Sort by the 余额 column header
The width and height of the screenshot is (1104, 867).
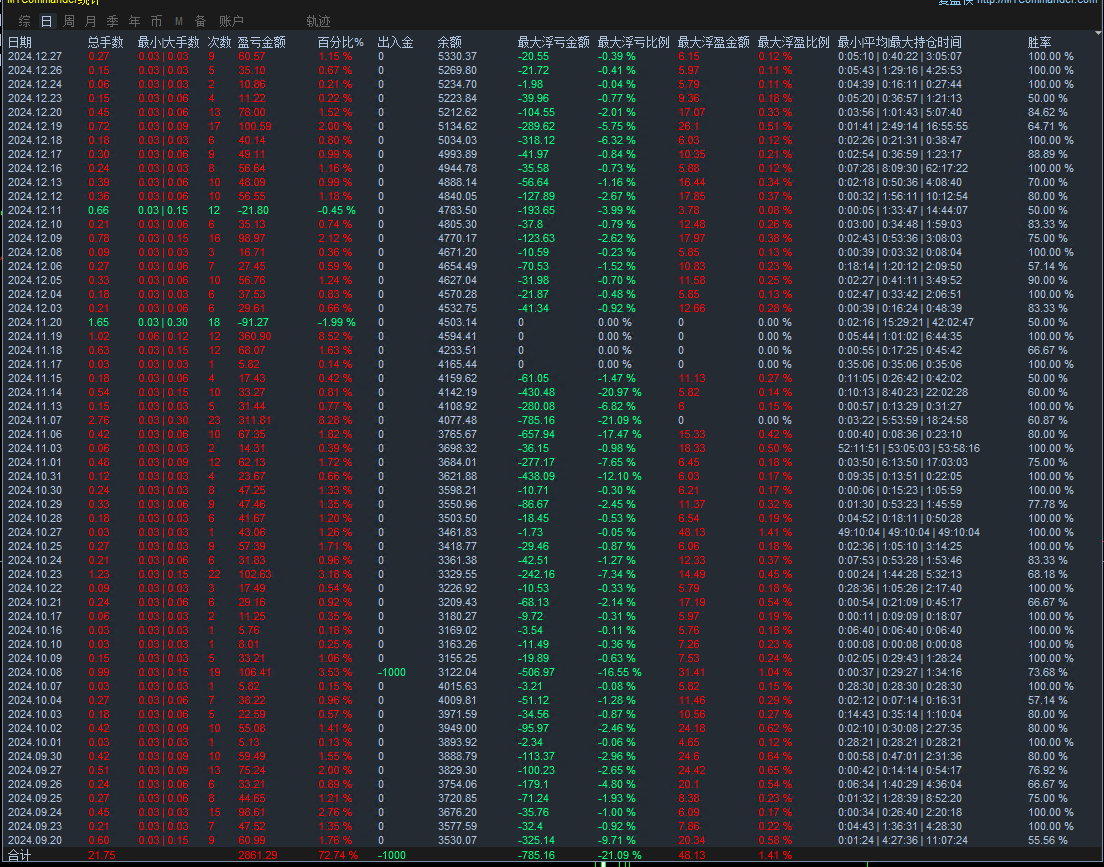[449, 42]
